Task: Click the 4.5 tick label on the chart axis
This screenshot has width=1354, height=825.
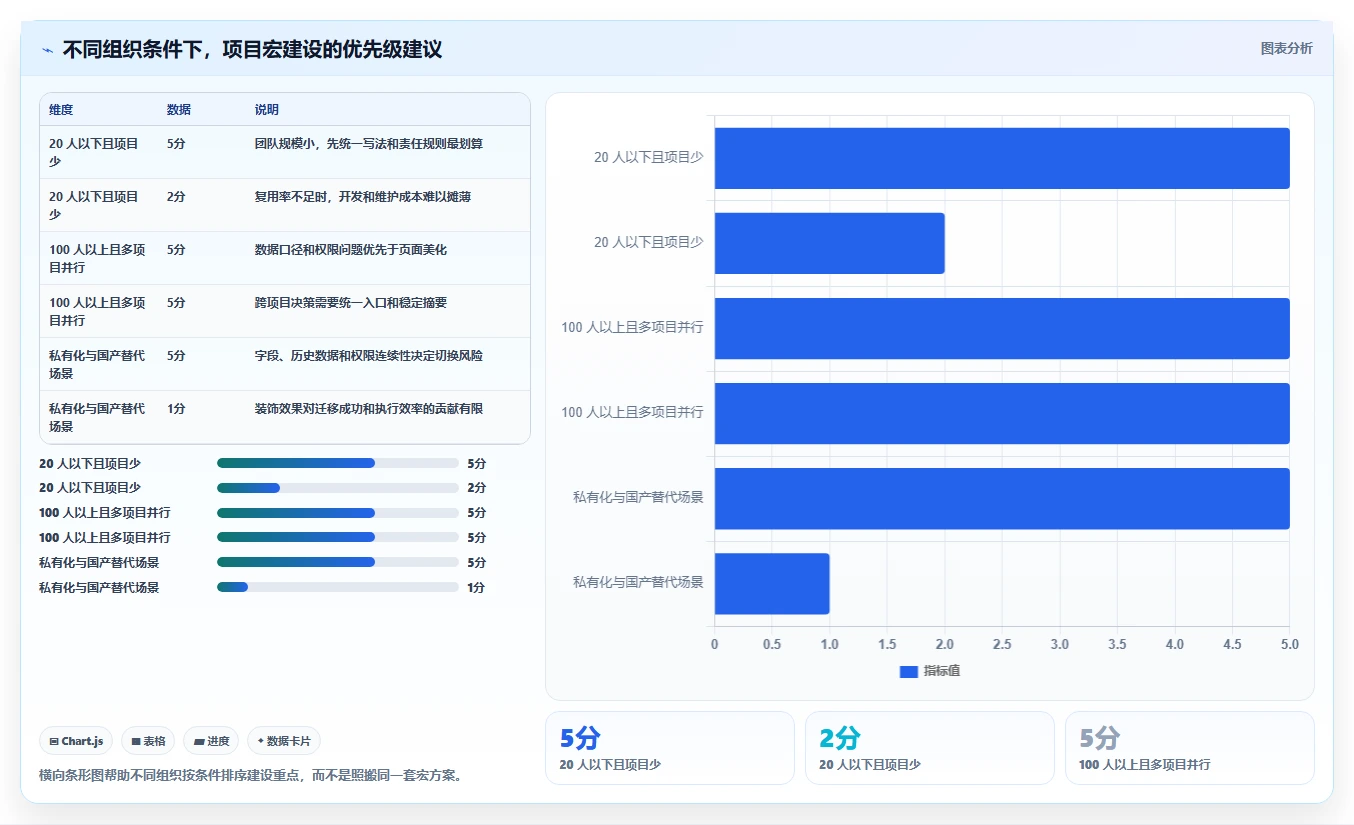Action: 1232,645
